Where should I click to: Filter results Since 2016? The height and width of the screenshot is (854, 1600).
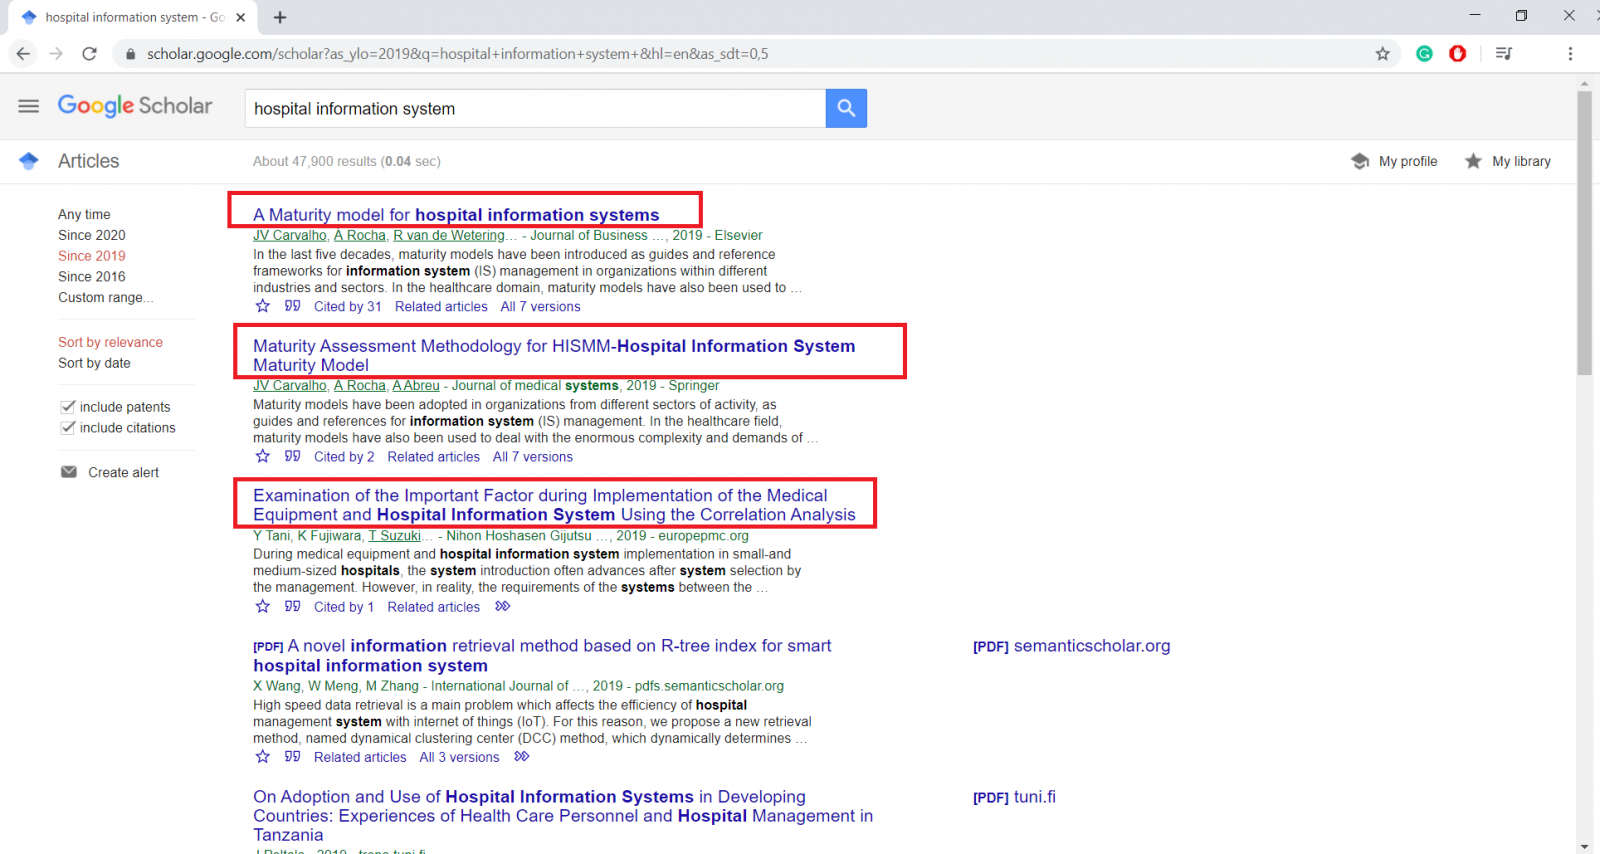click(x=92, y=276)
